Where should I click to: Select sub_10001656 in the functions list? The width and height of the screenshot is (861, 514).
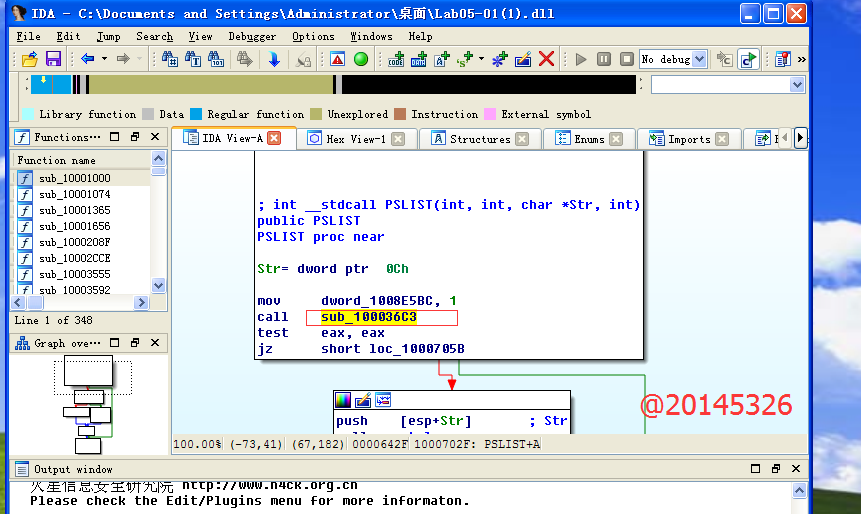[x=74, y=226]
